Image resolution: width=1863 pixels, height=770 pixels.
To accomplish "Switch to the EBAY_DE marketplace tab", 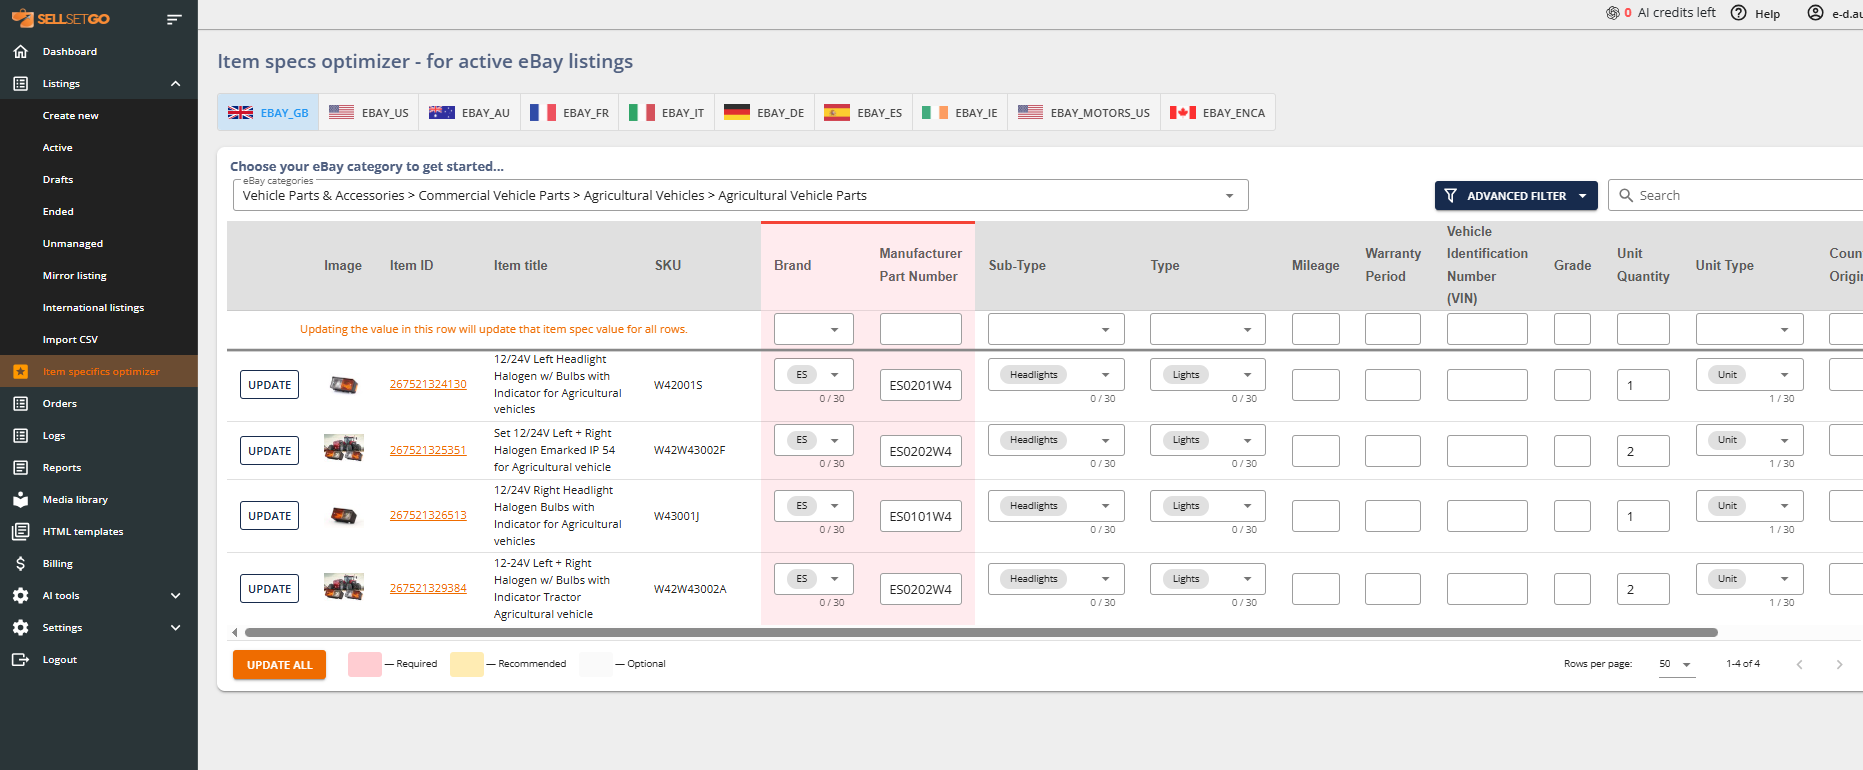I will [764, 113].
